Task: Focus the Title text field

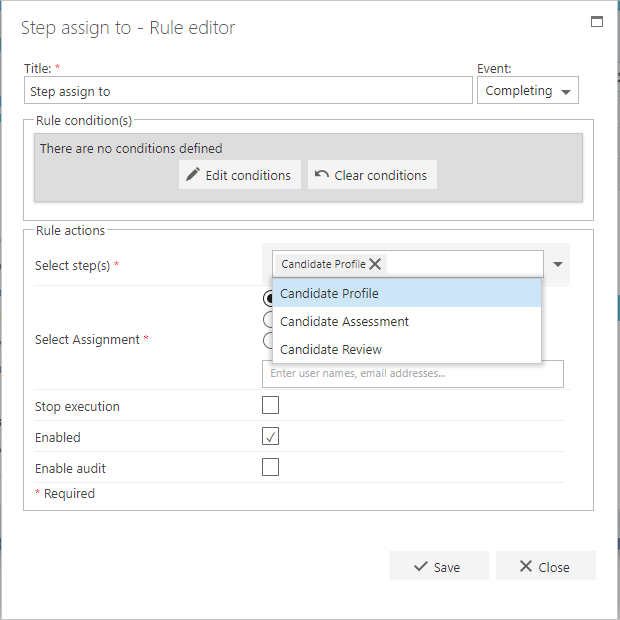Action: pos(248,91)
